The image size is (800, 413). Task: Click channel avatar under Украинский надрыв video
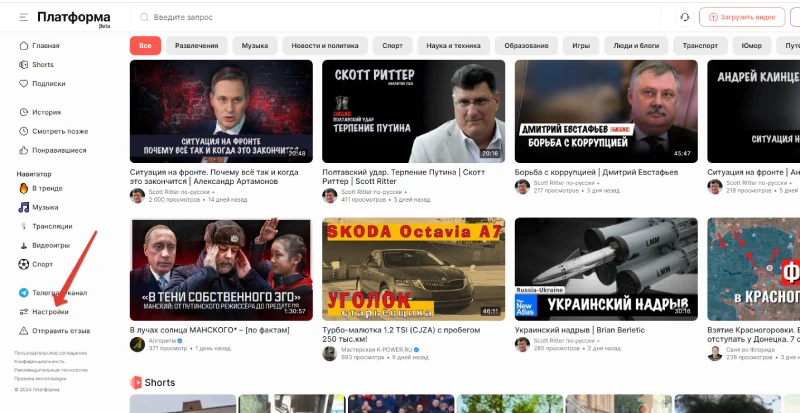point(522,344)
